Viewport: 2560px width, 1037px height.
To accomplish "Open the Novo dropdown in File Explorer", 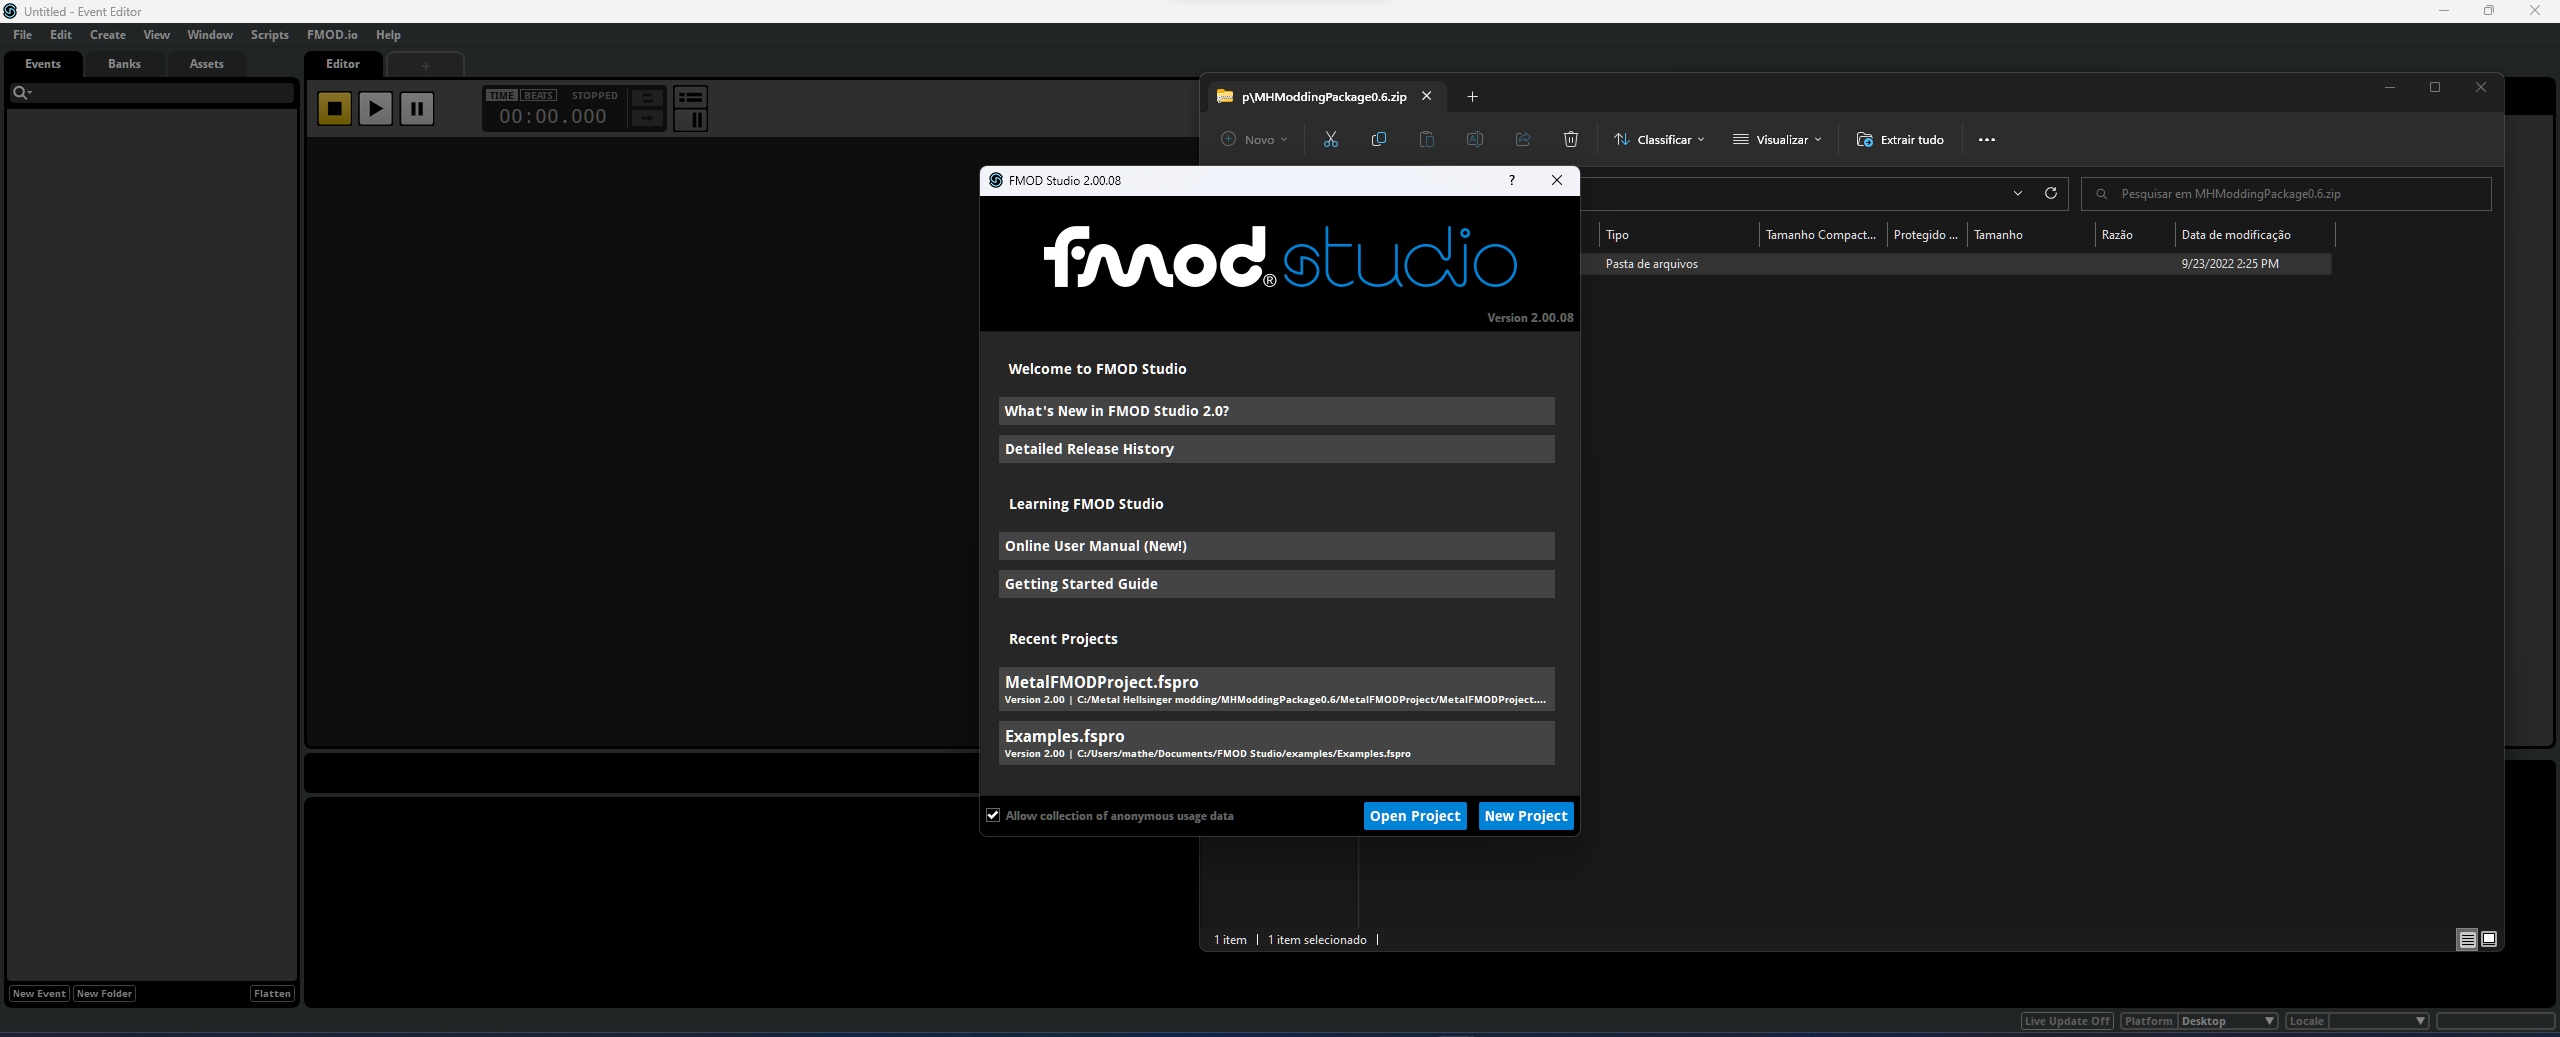I will click(x=1255, y=140).
